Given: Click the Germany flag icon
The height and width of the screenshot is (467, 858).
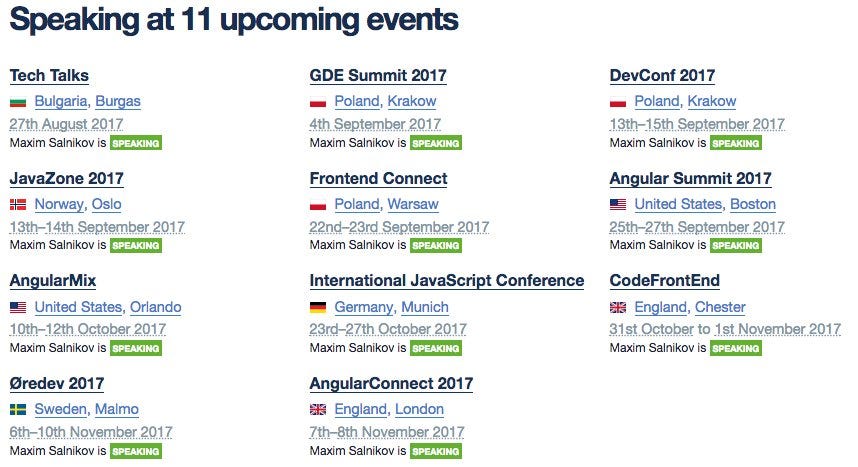Looking at the screenshot, I should point(318,308).
